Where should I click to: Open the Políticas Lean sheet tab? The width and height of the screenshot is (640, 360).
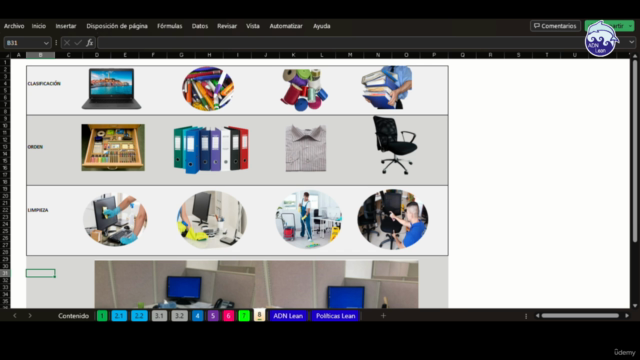[336, 316]
